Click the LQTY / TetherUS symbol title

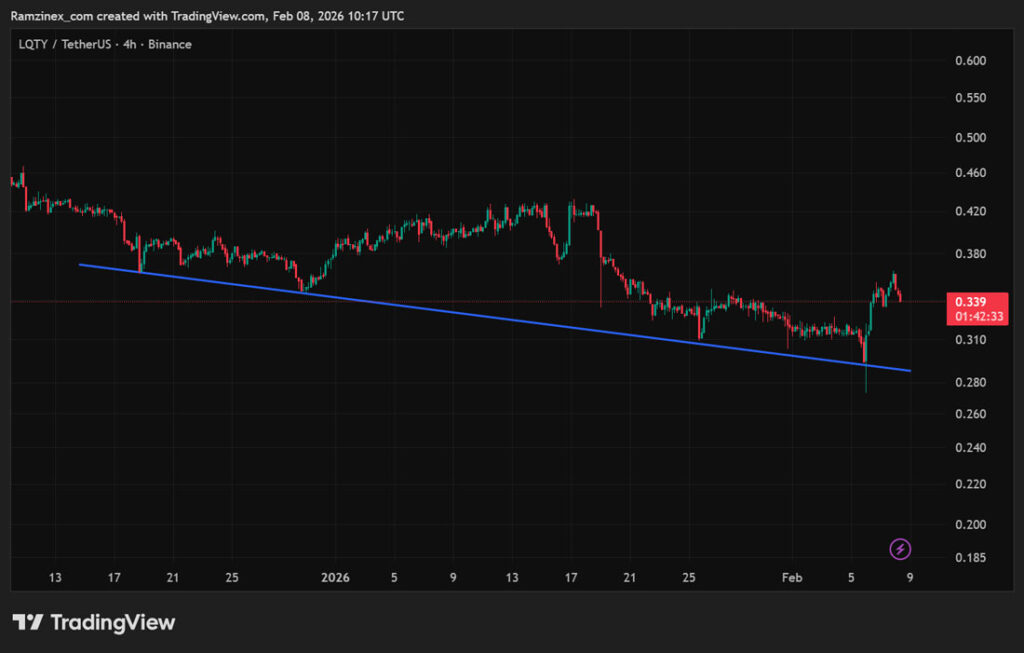[x=71, y=44]
